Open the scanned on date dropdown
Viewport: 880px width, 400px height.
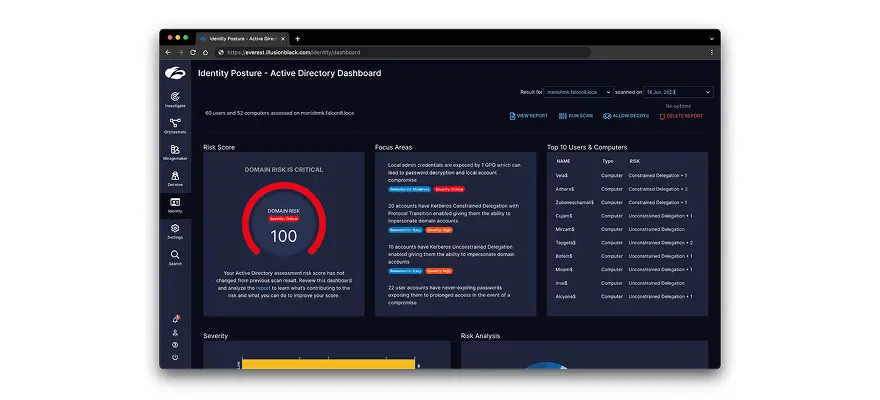point(678,92)
